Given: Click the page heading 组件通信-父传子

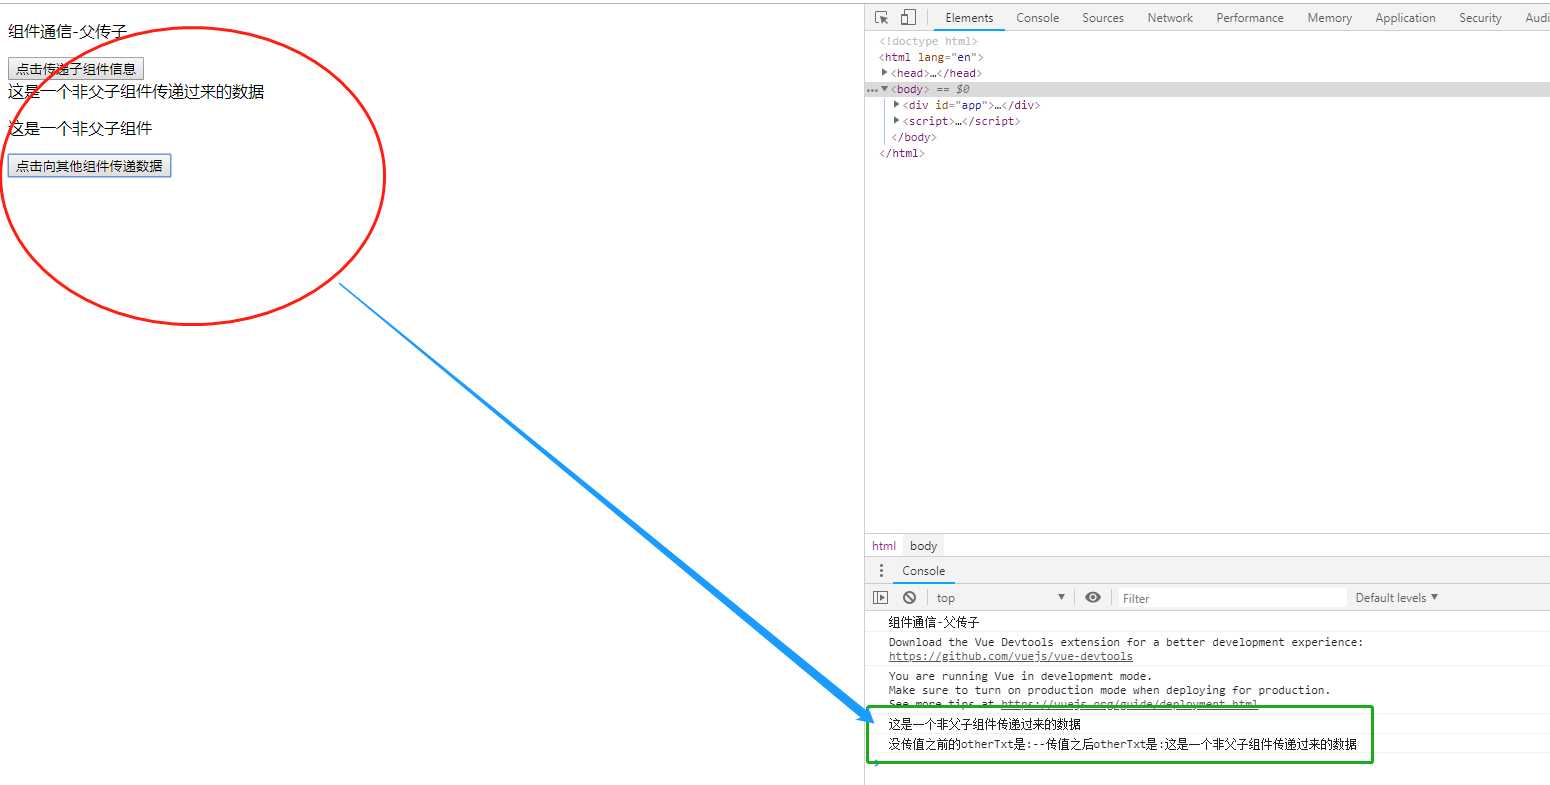Looking at the screenshot, I should coord(68,32).
